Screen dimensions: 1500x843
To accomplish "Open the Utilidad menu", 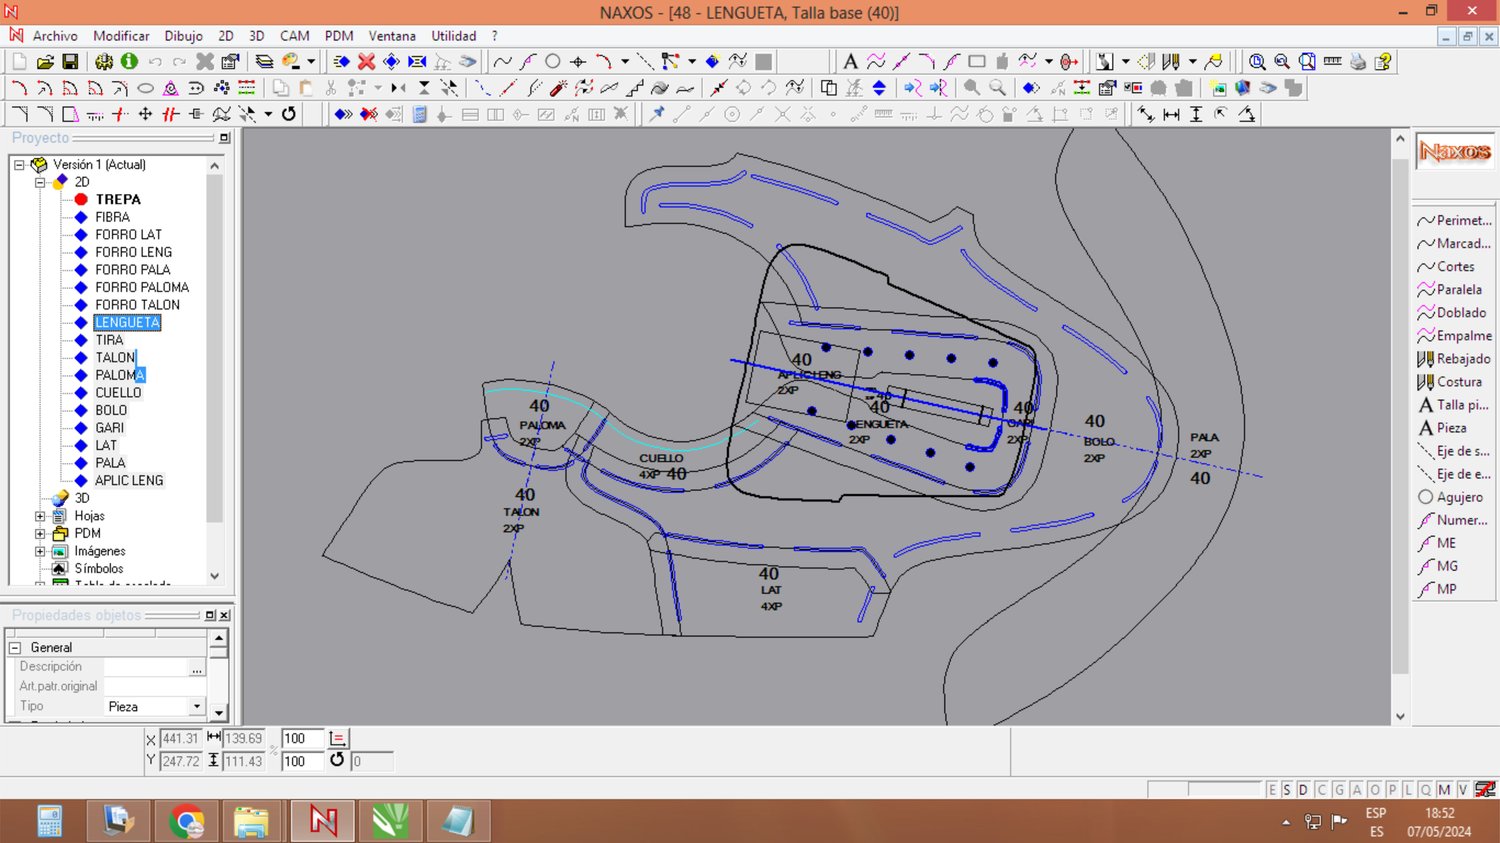I will (x=453, y=36).
